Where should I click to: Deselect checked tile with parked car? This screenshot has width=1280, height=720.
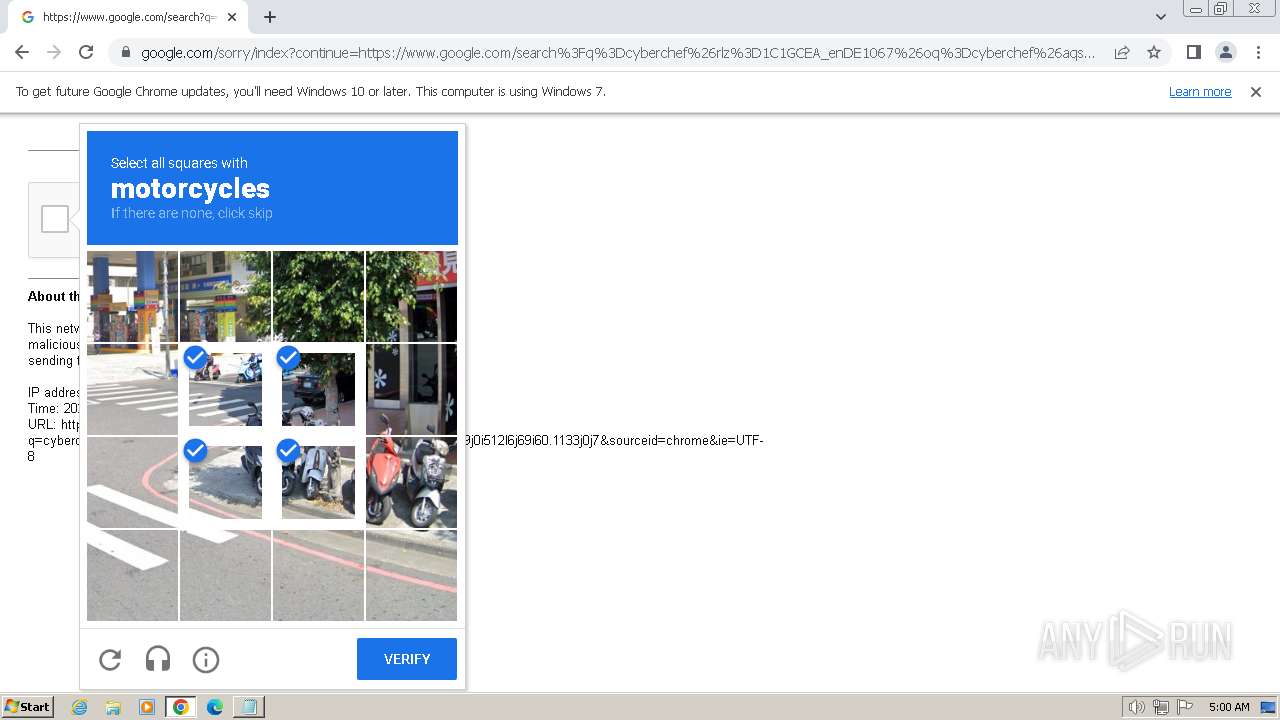coord(318,390)
